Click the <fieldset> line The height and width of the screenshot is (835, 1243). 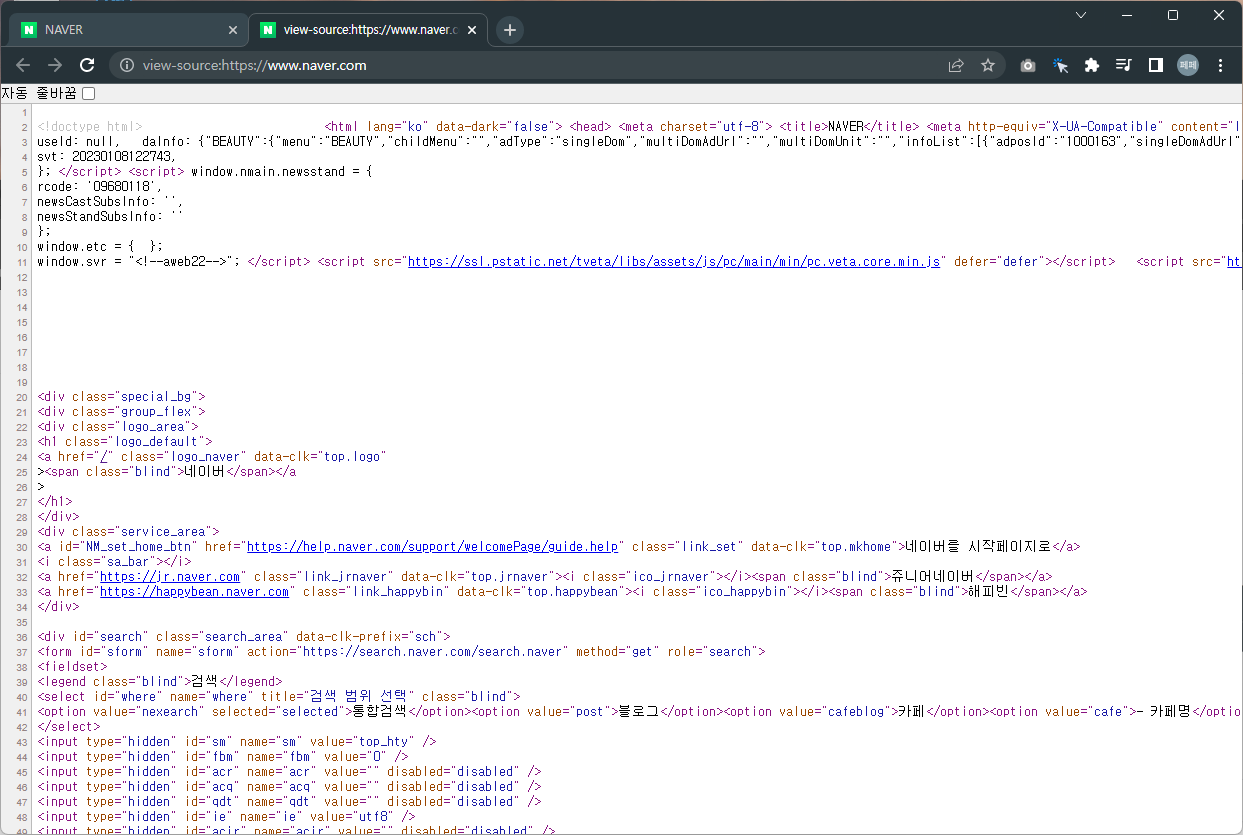point(72,667)
